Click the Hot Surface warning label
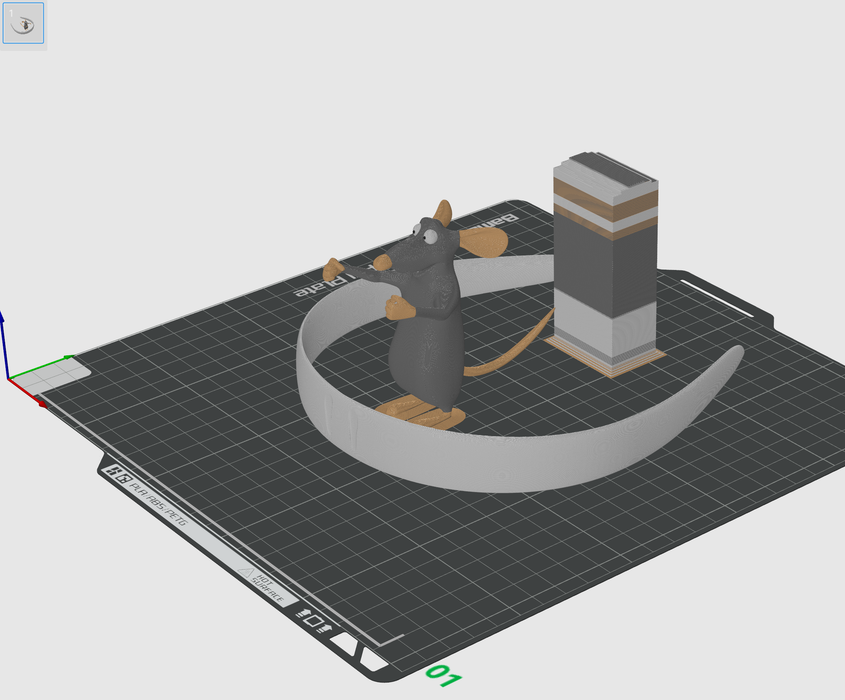Viewport: 845px width, 700px height. (x=263, y=587)
